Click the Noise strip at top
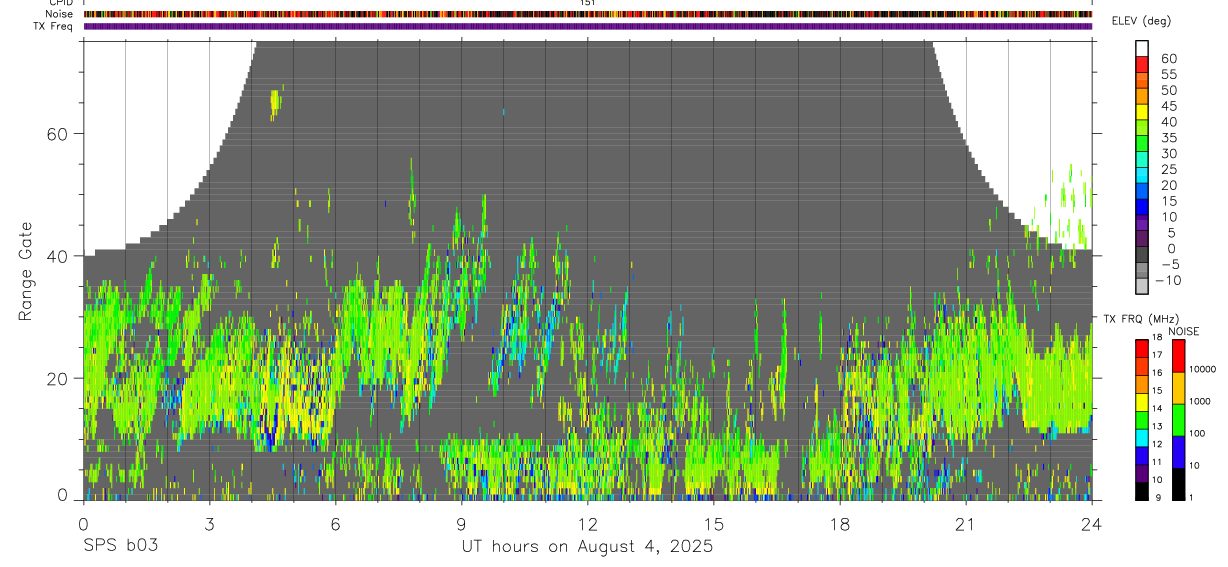Screen dimensions: 1228x567 587,14
